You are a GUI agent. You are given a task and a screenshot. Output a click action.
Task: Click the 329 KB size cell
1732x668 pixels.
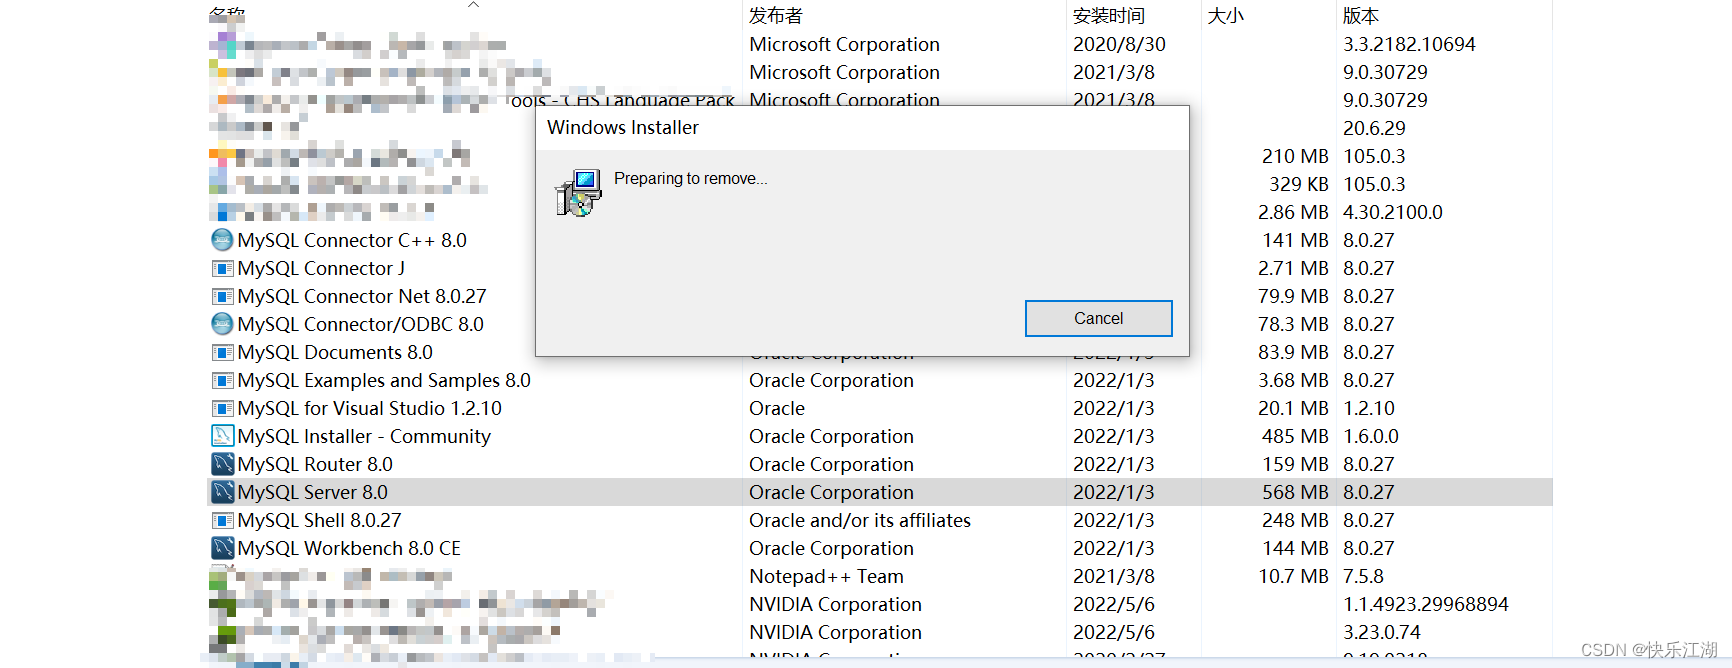[x=1299, y=184]
